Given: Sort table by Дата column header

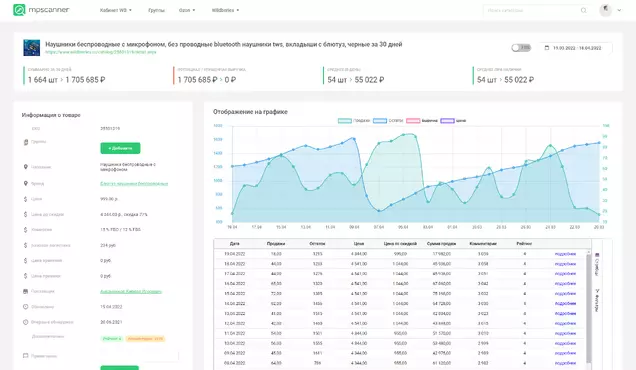Looking at the screenshot, I should coord(234,243).
